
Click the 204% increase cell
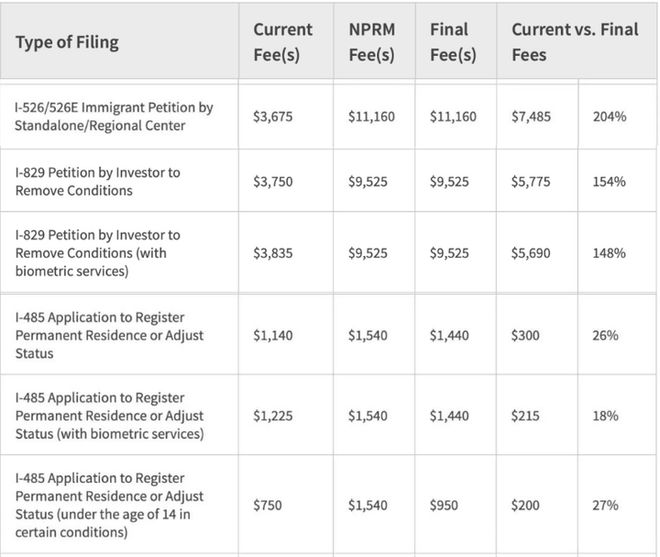(609, 117)
